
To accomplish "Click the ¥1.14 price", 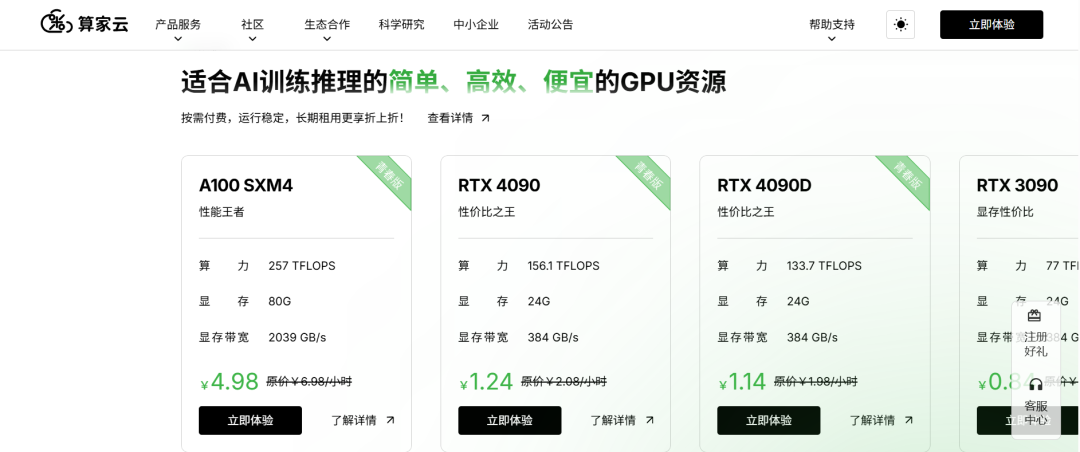I will tap(742, 382).
